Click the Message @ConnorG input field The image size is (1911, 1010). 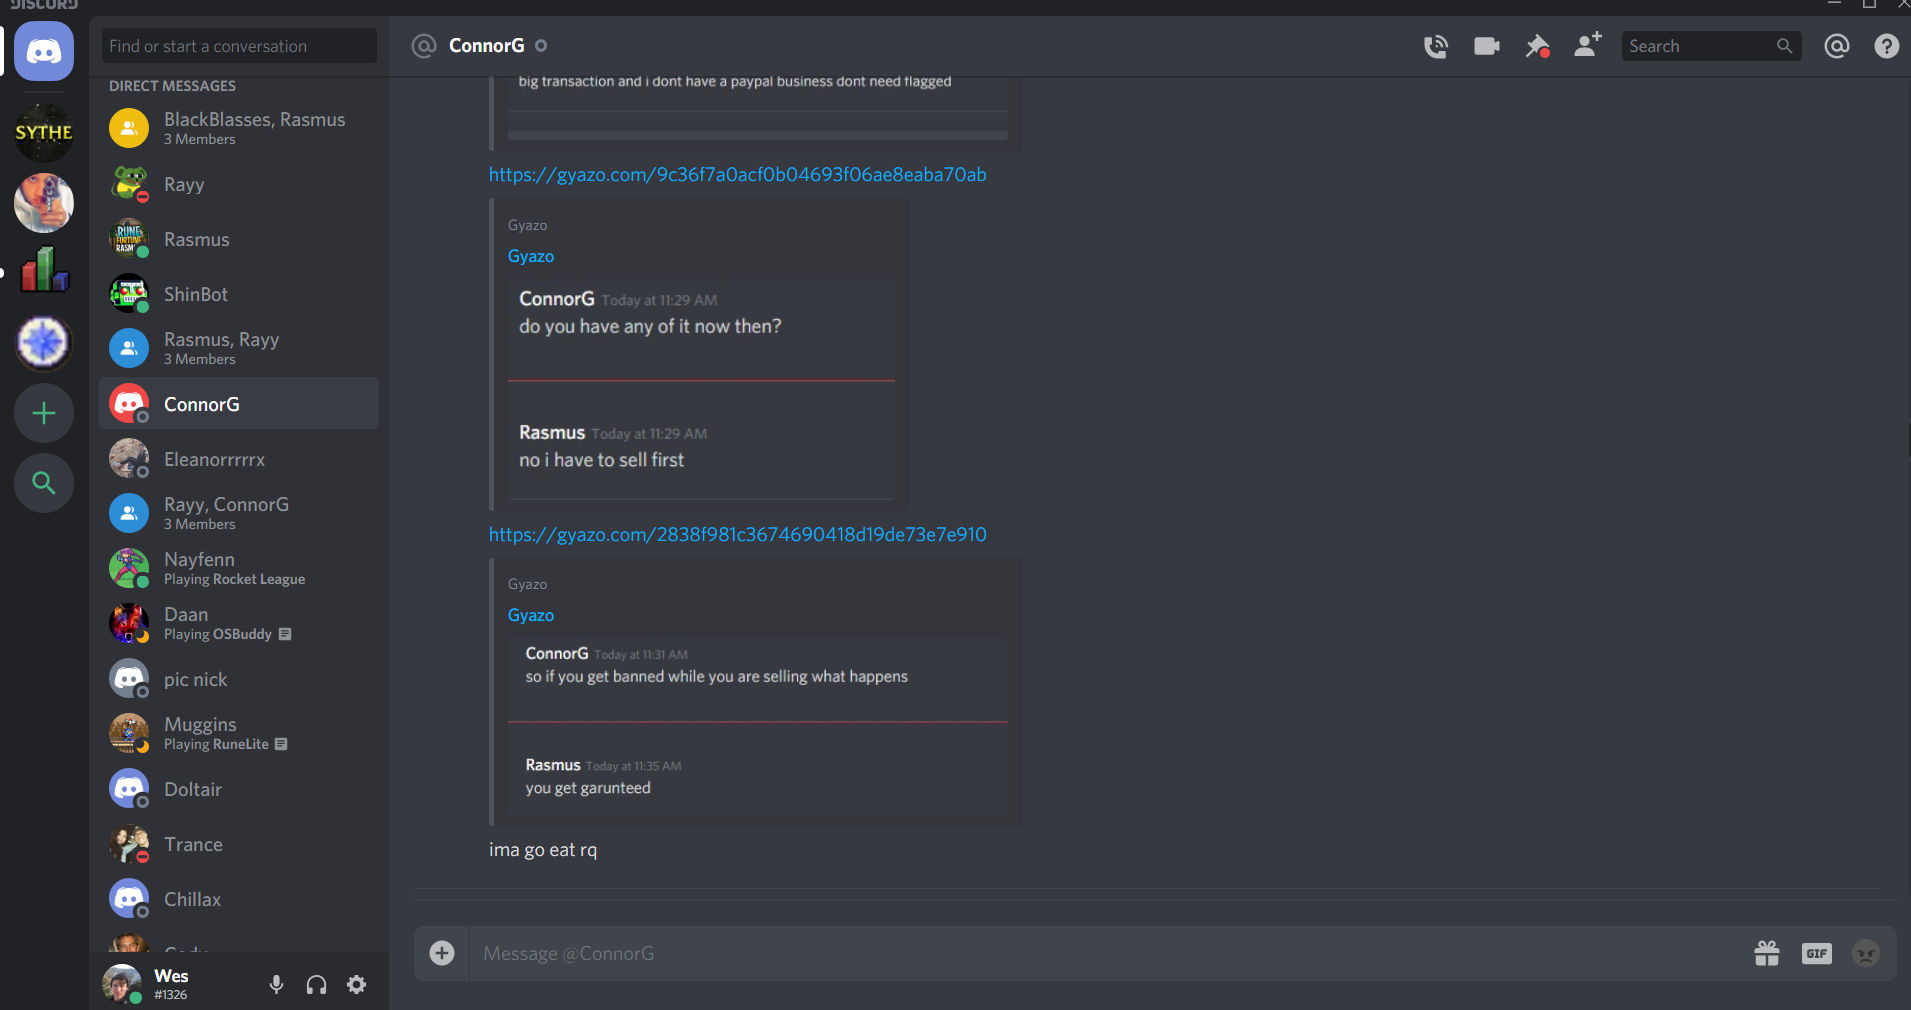[1110, 953]
